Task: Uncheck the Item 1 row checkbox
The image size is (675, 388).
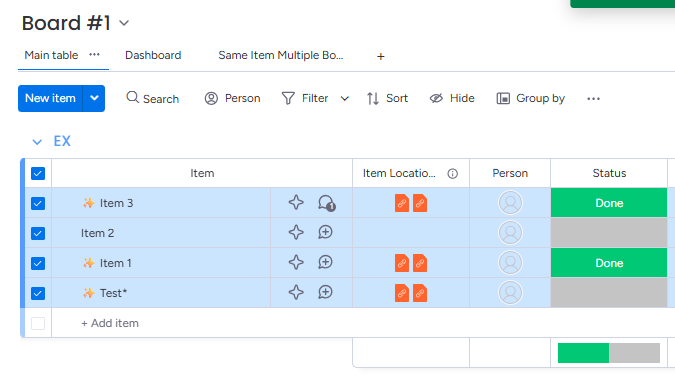Action: [x=38, y=263]
